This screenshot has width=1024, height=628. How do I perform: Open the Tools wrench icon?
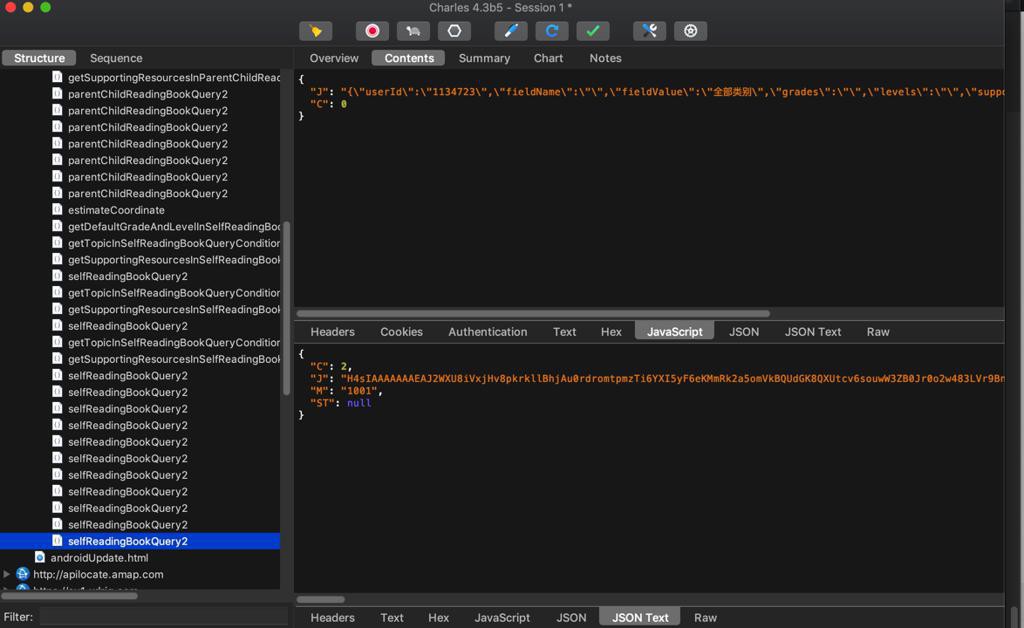coord(649,31)
